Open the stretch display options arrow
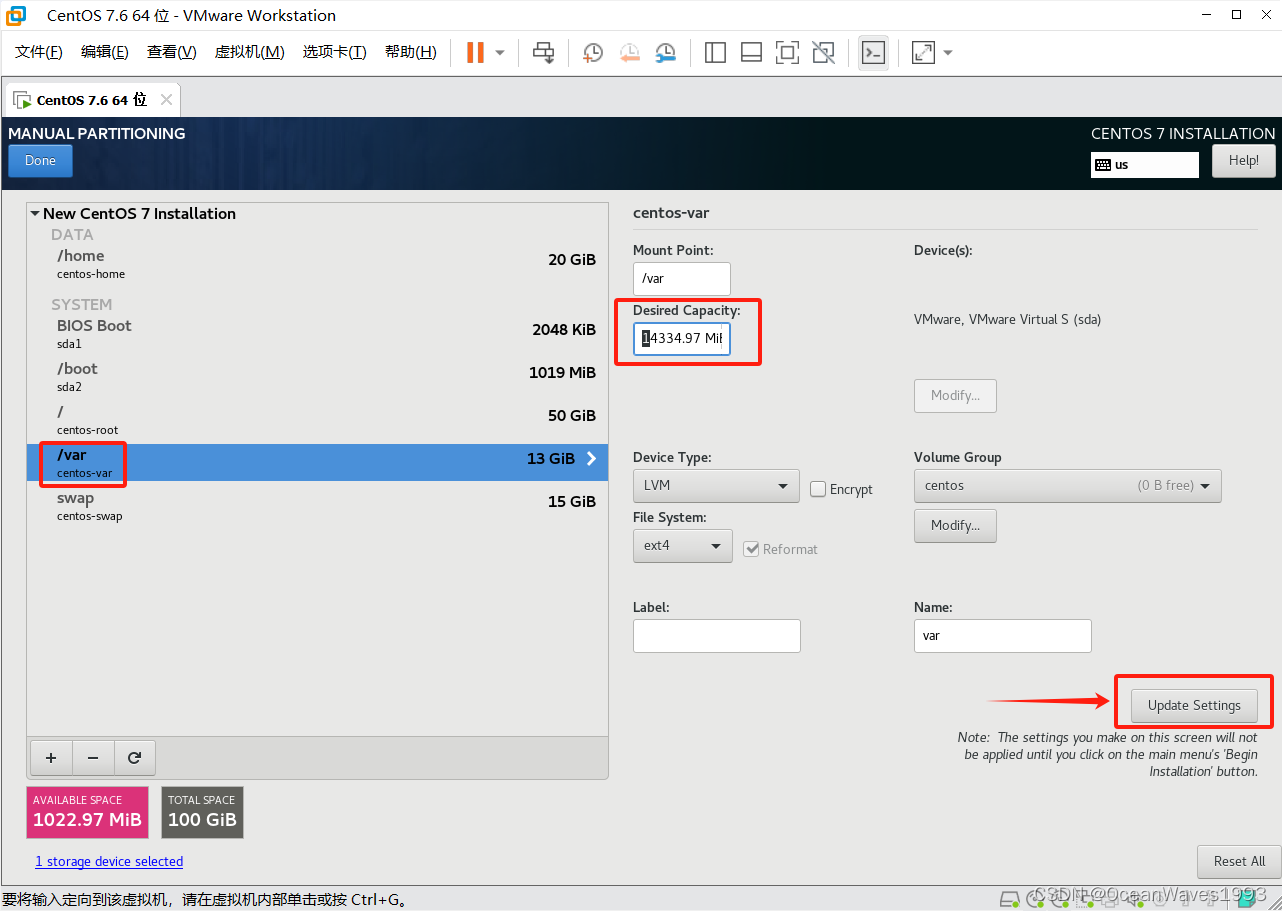The width and height of the screenshot is (1282, 911). coord(948,52)
